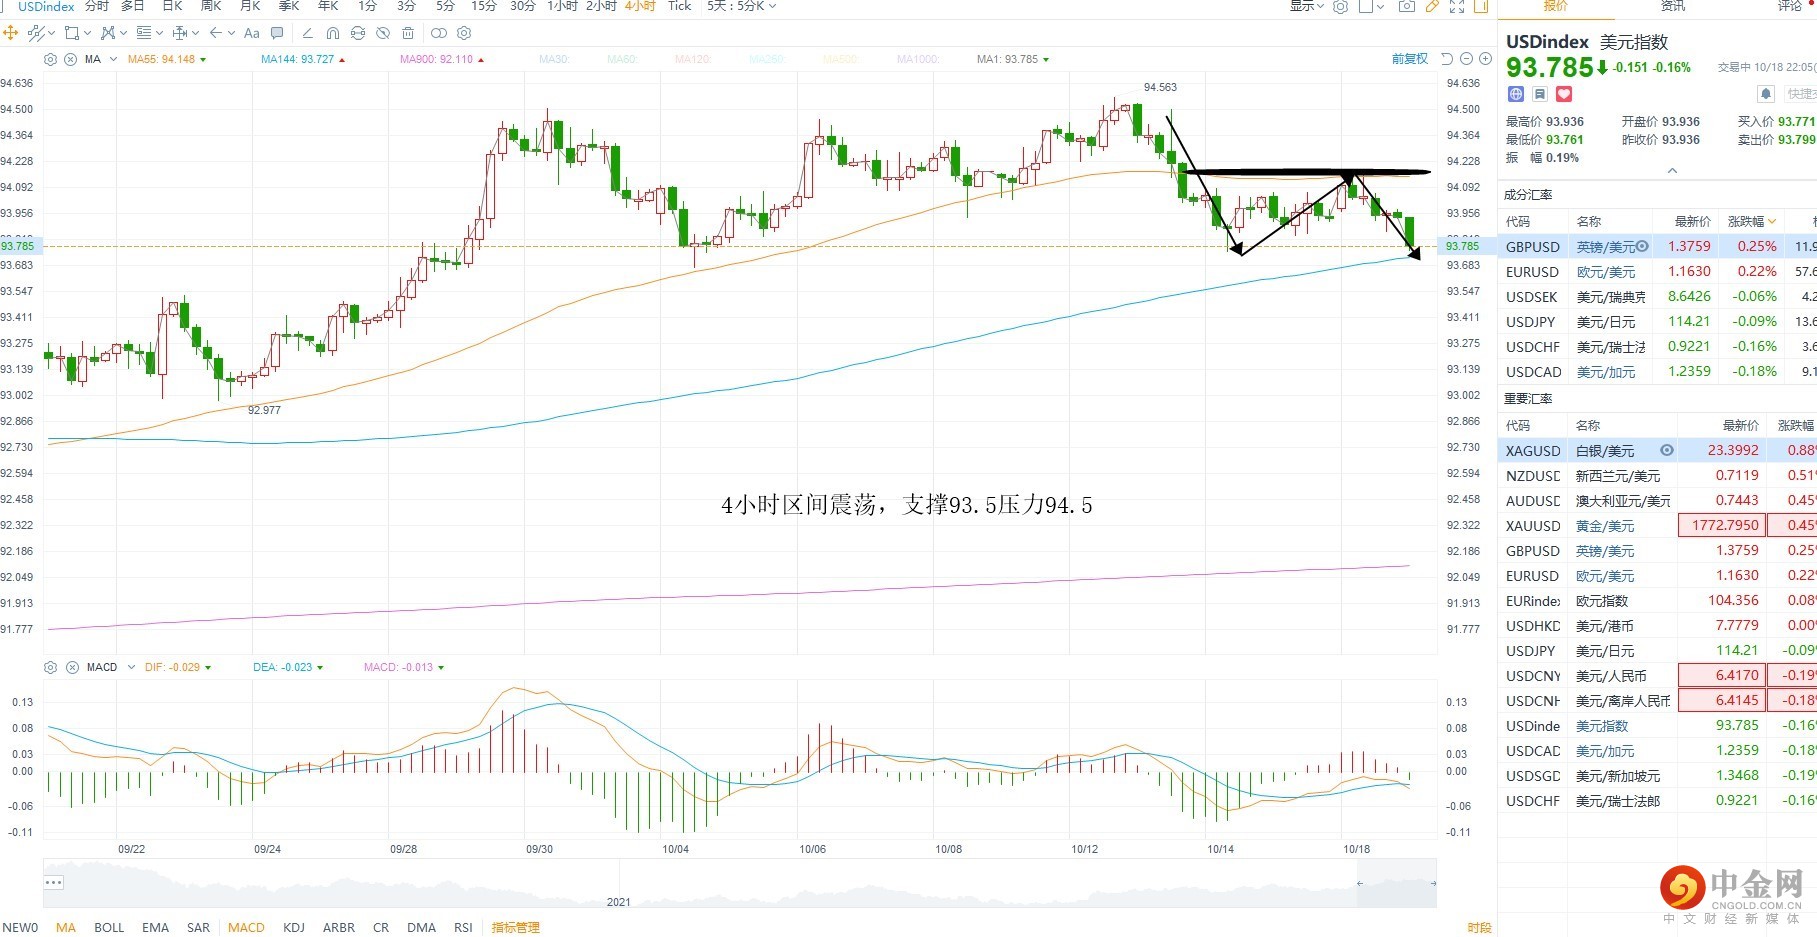Open the 5天:5分K period dropdown
This screenshot has width=1817, height=937.
(741, 6)
